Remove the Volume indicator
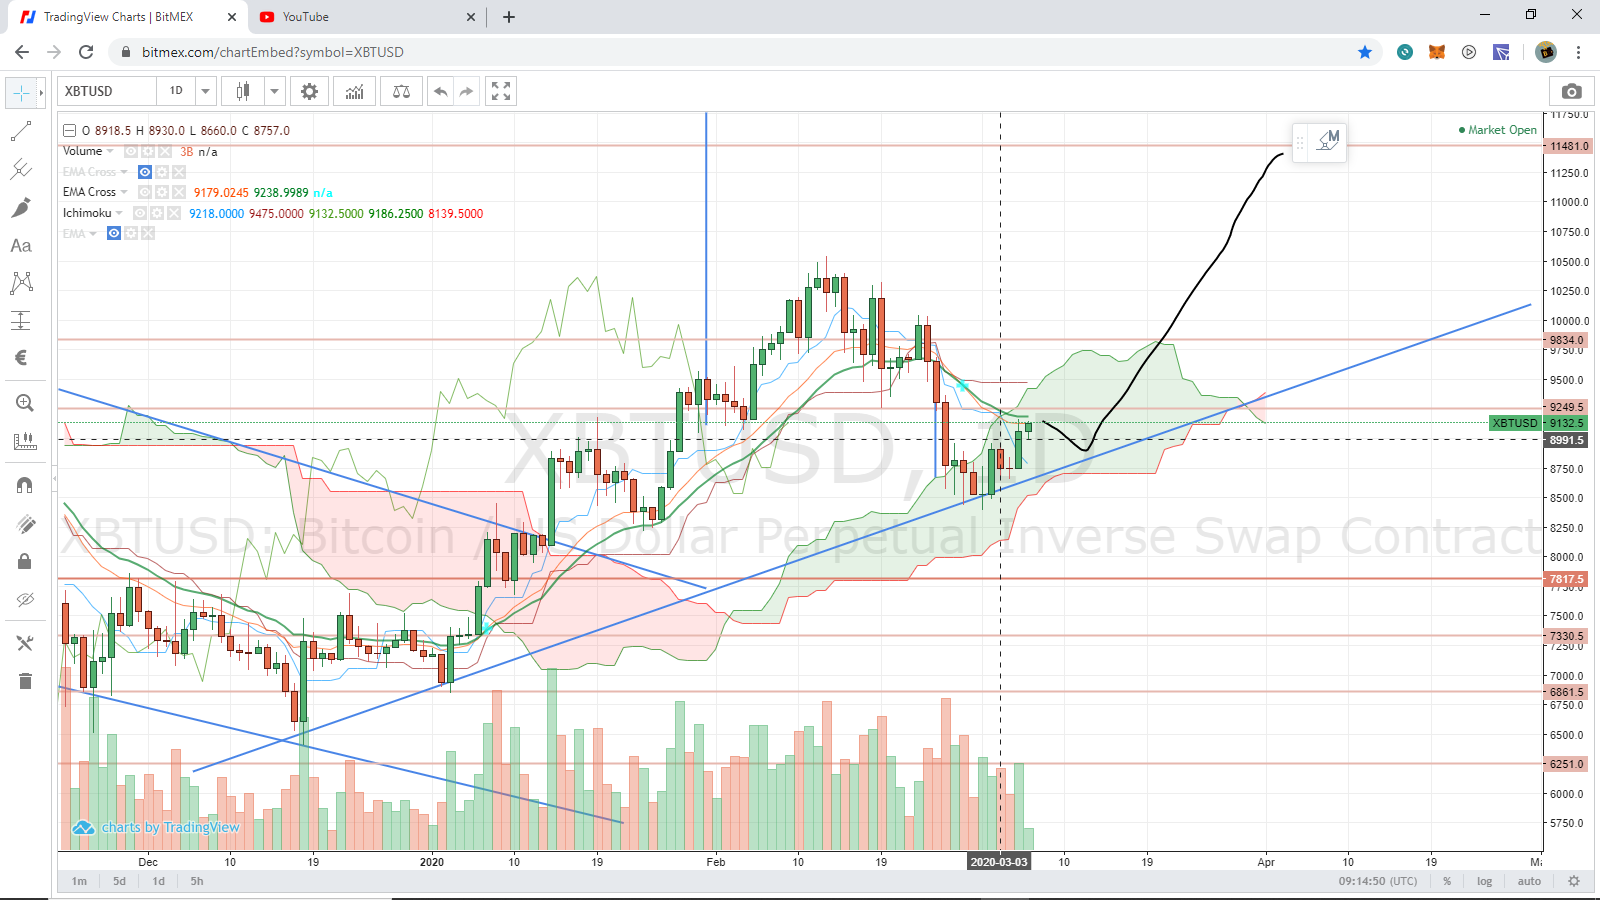1600x900 pixels. (165, 151)
